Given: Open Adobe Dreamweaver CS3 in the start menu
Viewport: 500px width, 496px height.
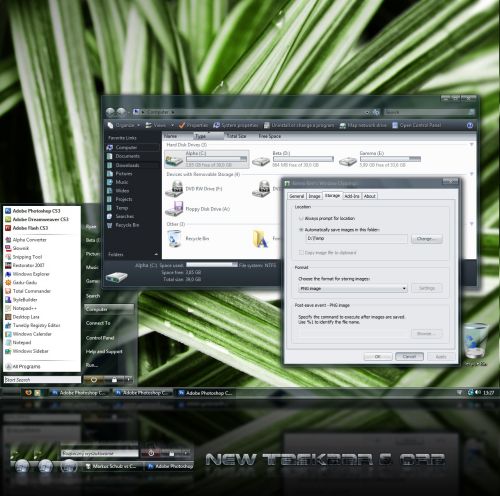Looking at the screenshot, I should click(x=37, y=219).
